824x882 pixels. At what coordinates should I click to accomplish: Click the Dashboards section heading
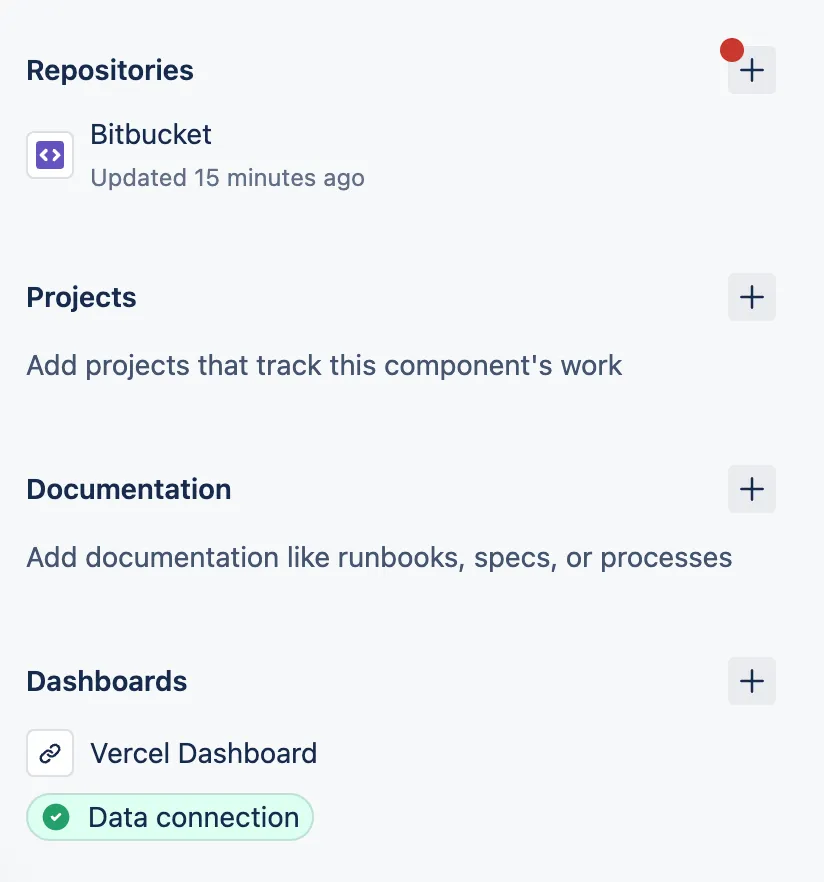[106, 681]
